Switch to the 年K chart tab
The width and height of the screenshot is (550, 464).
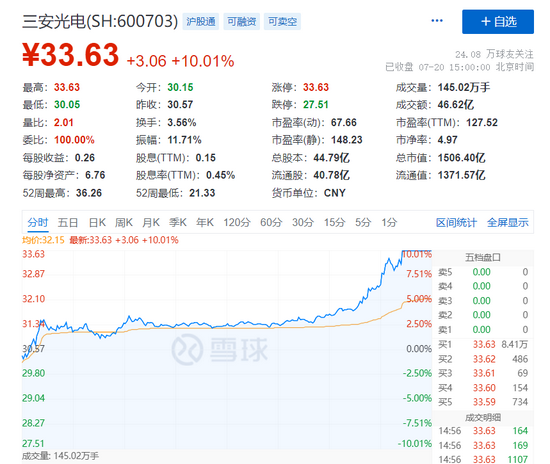coord(205,222)
